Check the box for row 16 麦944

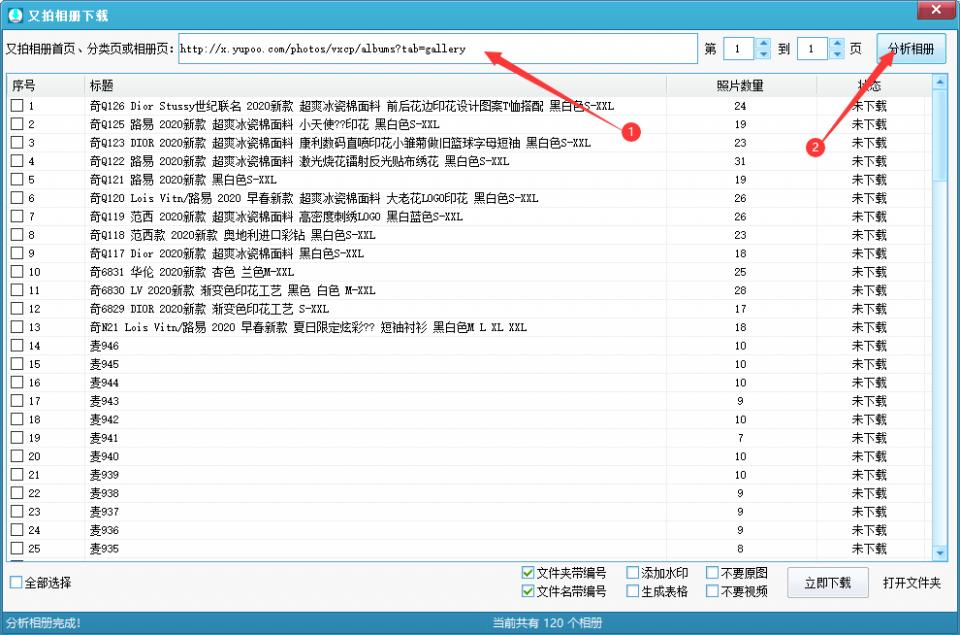(17, 382)
